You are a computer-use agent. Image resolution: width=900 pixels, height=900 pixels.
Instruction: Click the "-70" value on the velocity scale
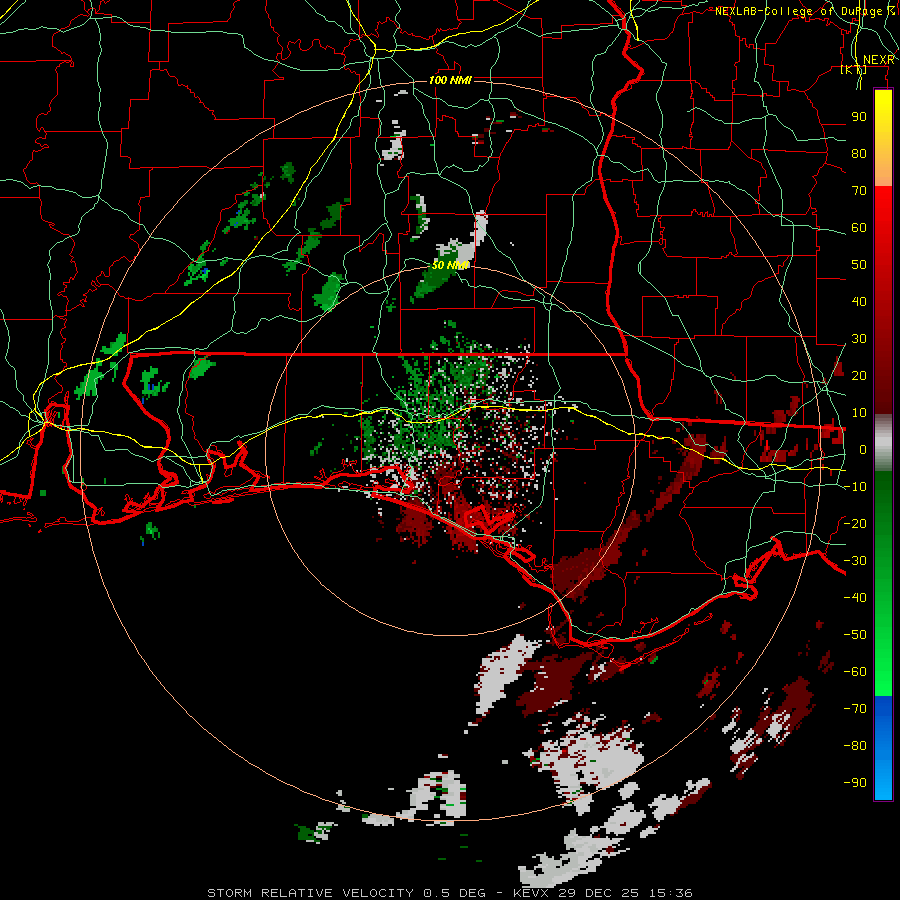click(x=855, y=709)
